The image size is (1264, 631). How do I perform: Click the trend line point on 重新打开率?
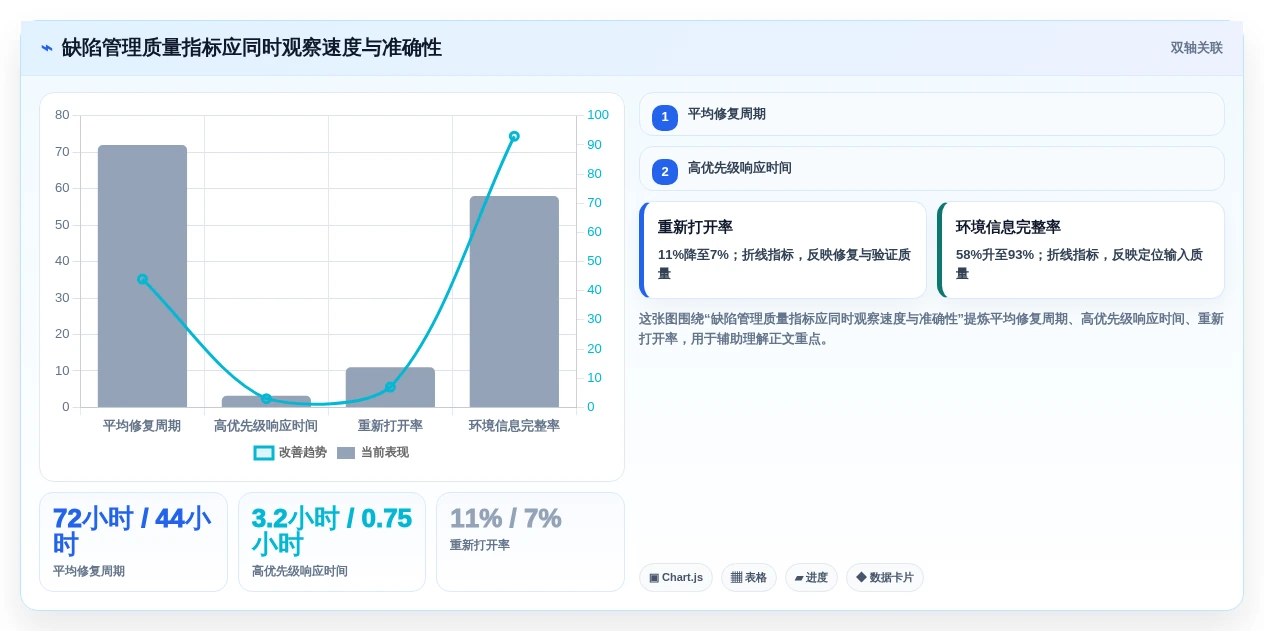pyautogui.click(x=390, y=387)
